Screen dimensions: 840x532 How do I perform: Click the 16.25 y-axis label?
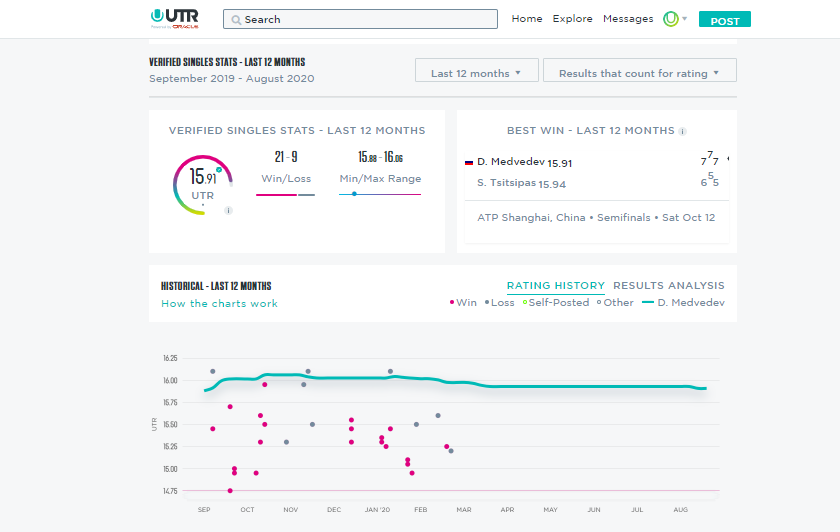pyautogui.click(x=170, y=358)
